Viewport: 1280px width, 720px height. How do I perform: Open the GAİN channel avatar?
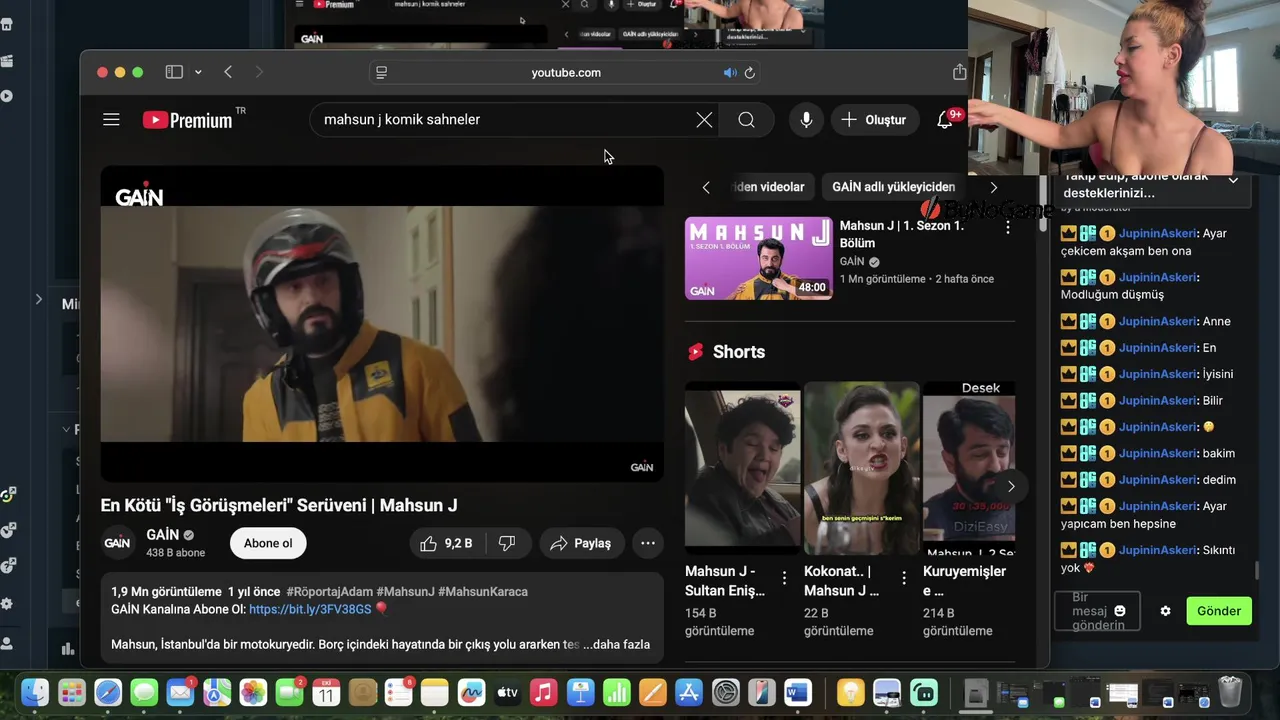point(118,543)
